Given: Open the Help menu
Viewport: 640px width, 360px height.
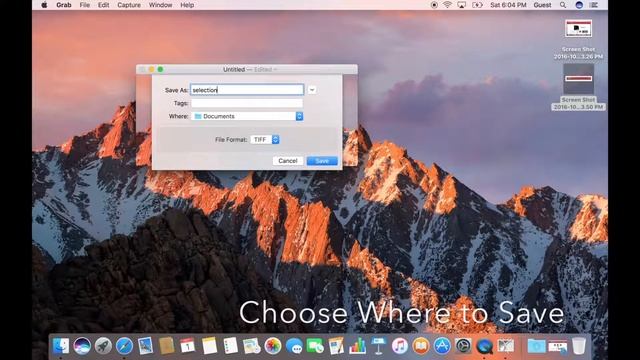Looking at the screenshot, I should [187, 5].
